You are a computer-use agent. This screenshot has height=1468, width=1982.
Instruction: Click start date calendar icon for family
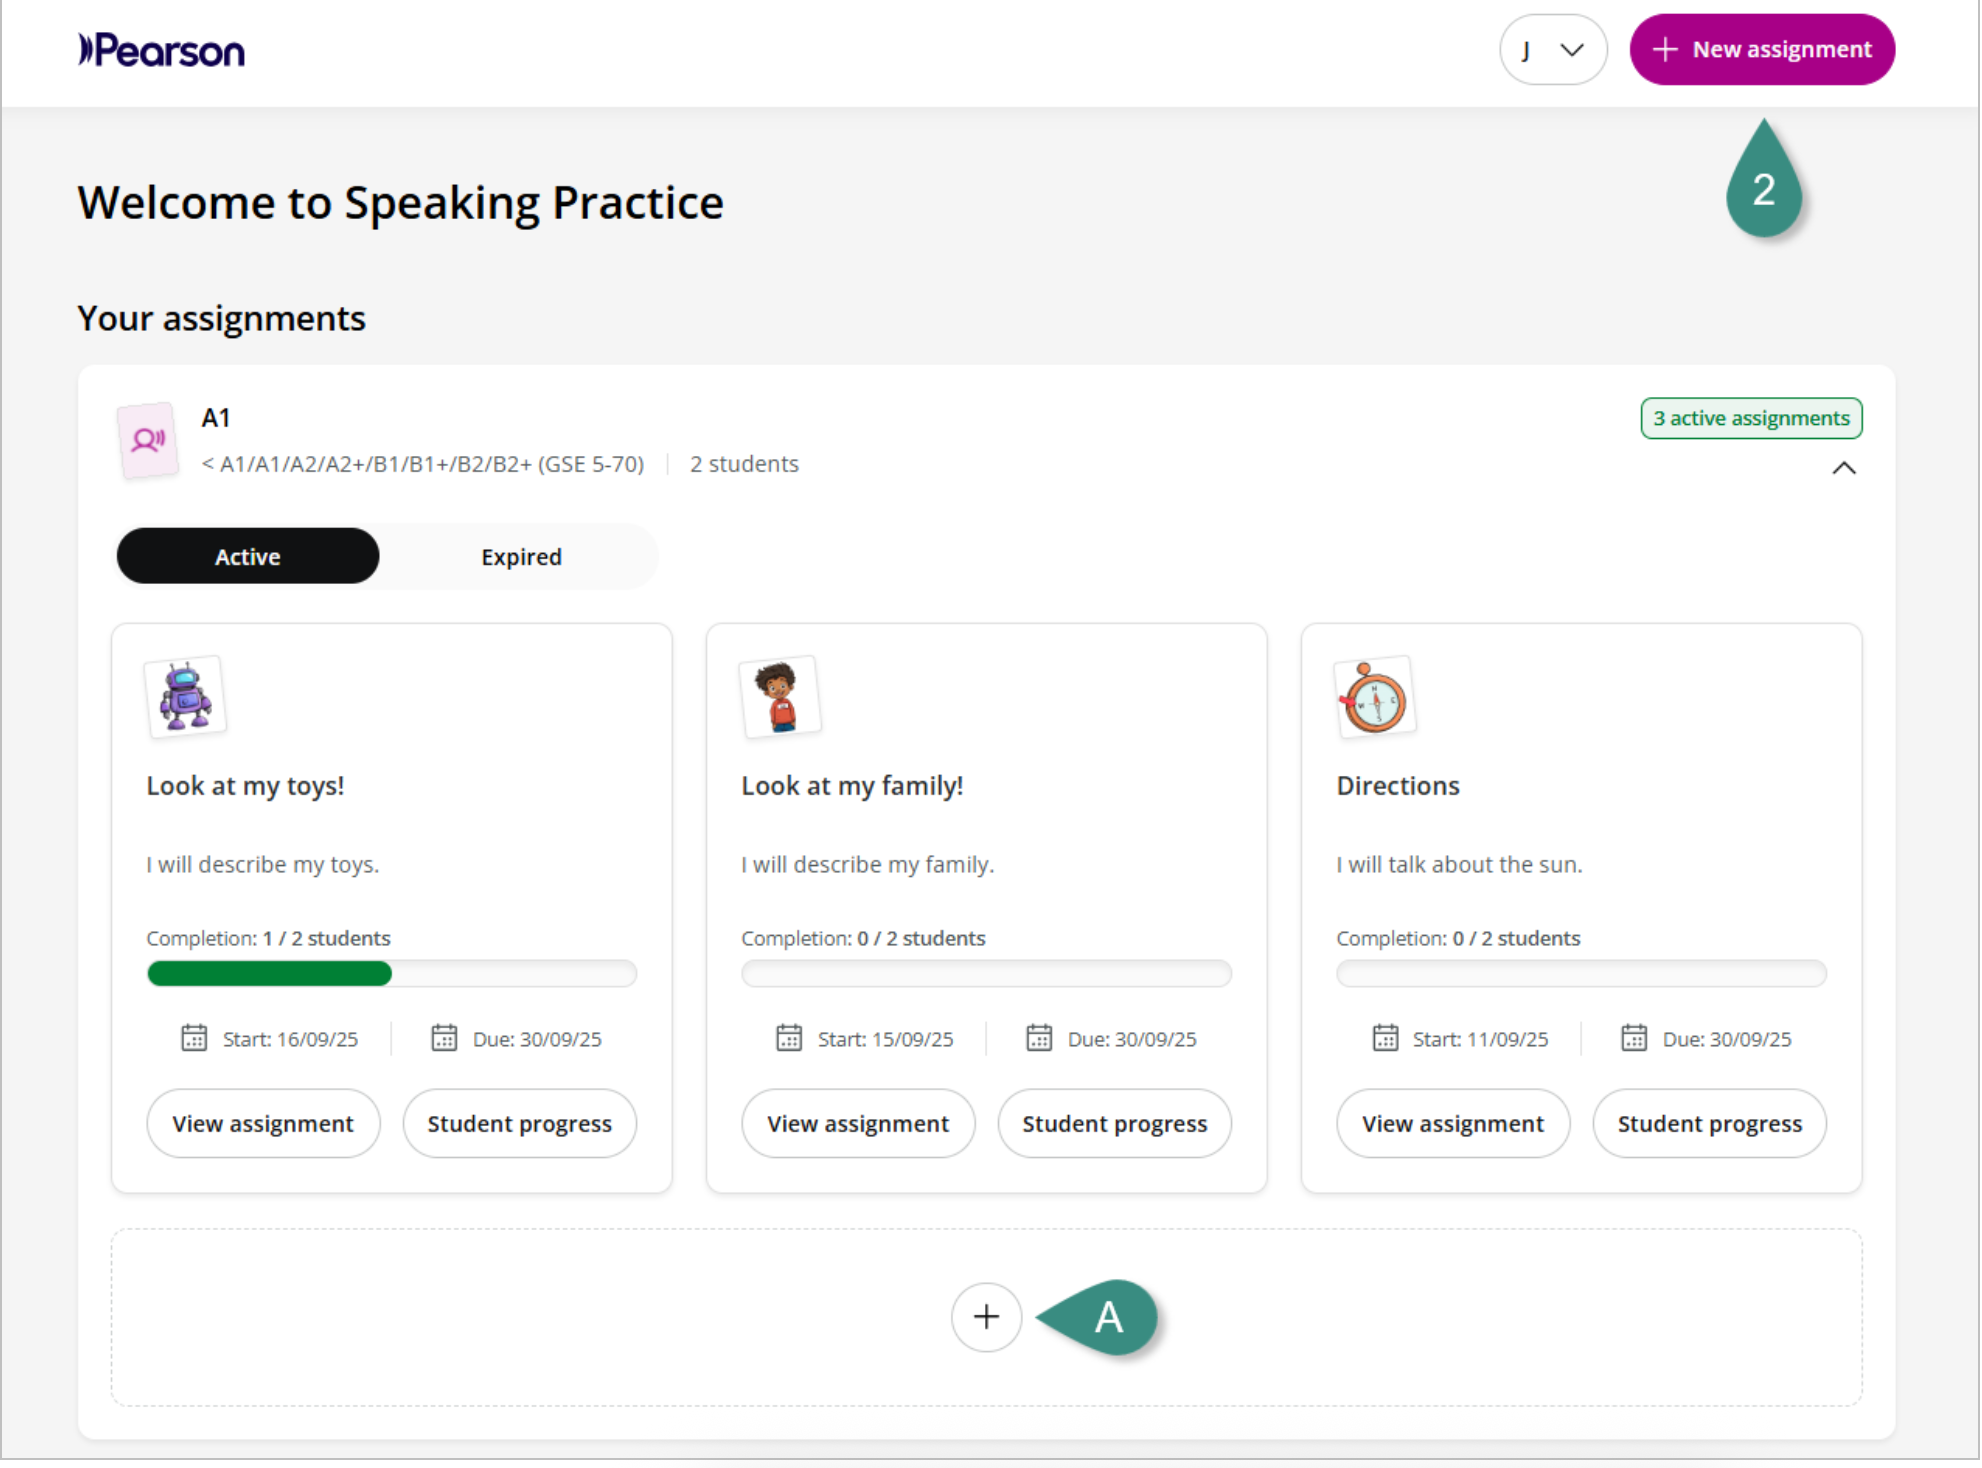[789, 1038]
